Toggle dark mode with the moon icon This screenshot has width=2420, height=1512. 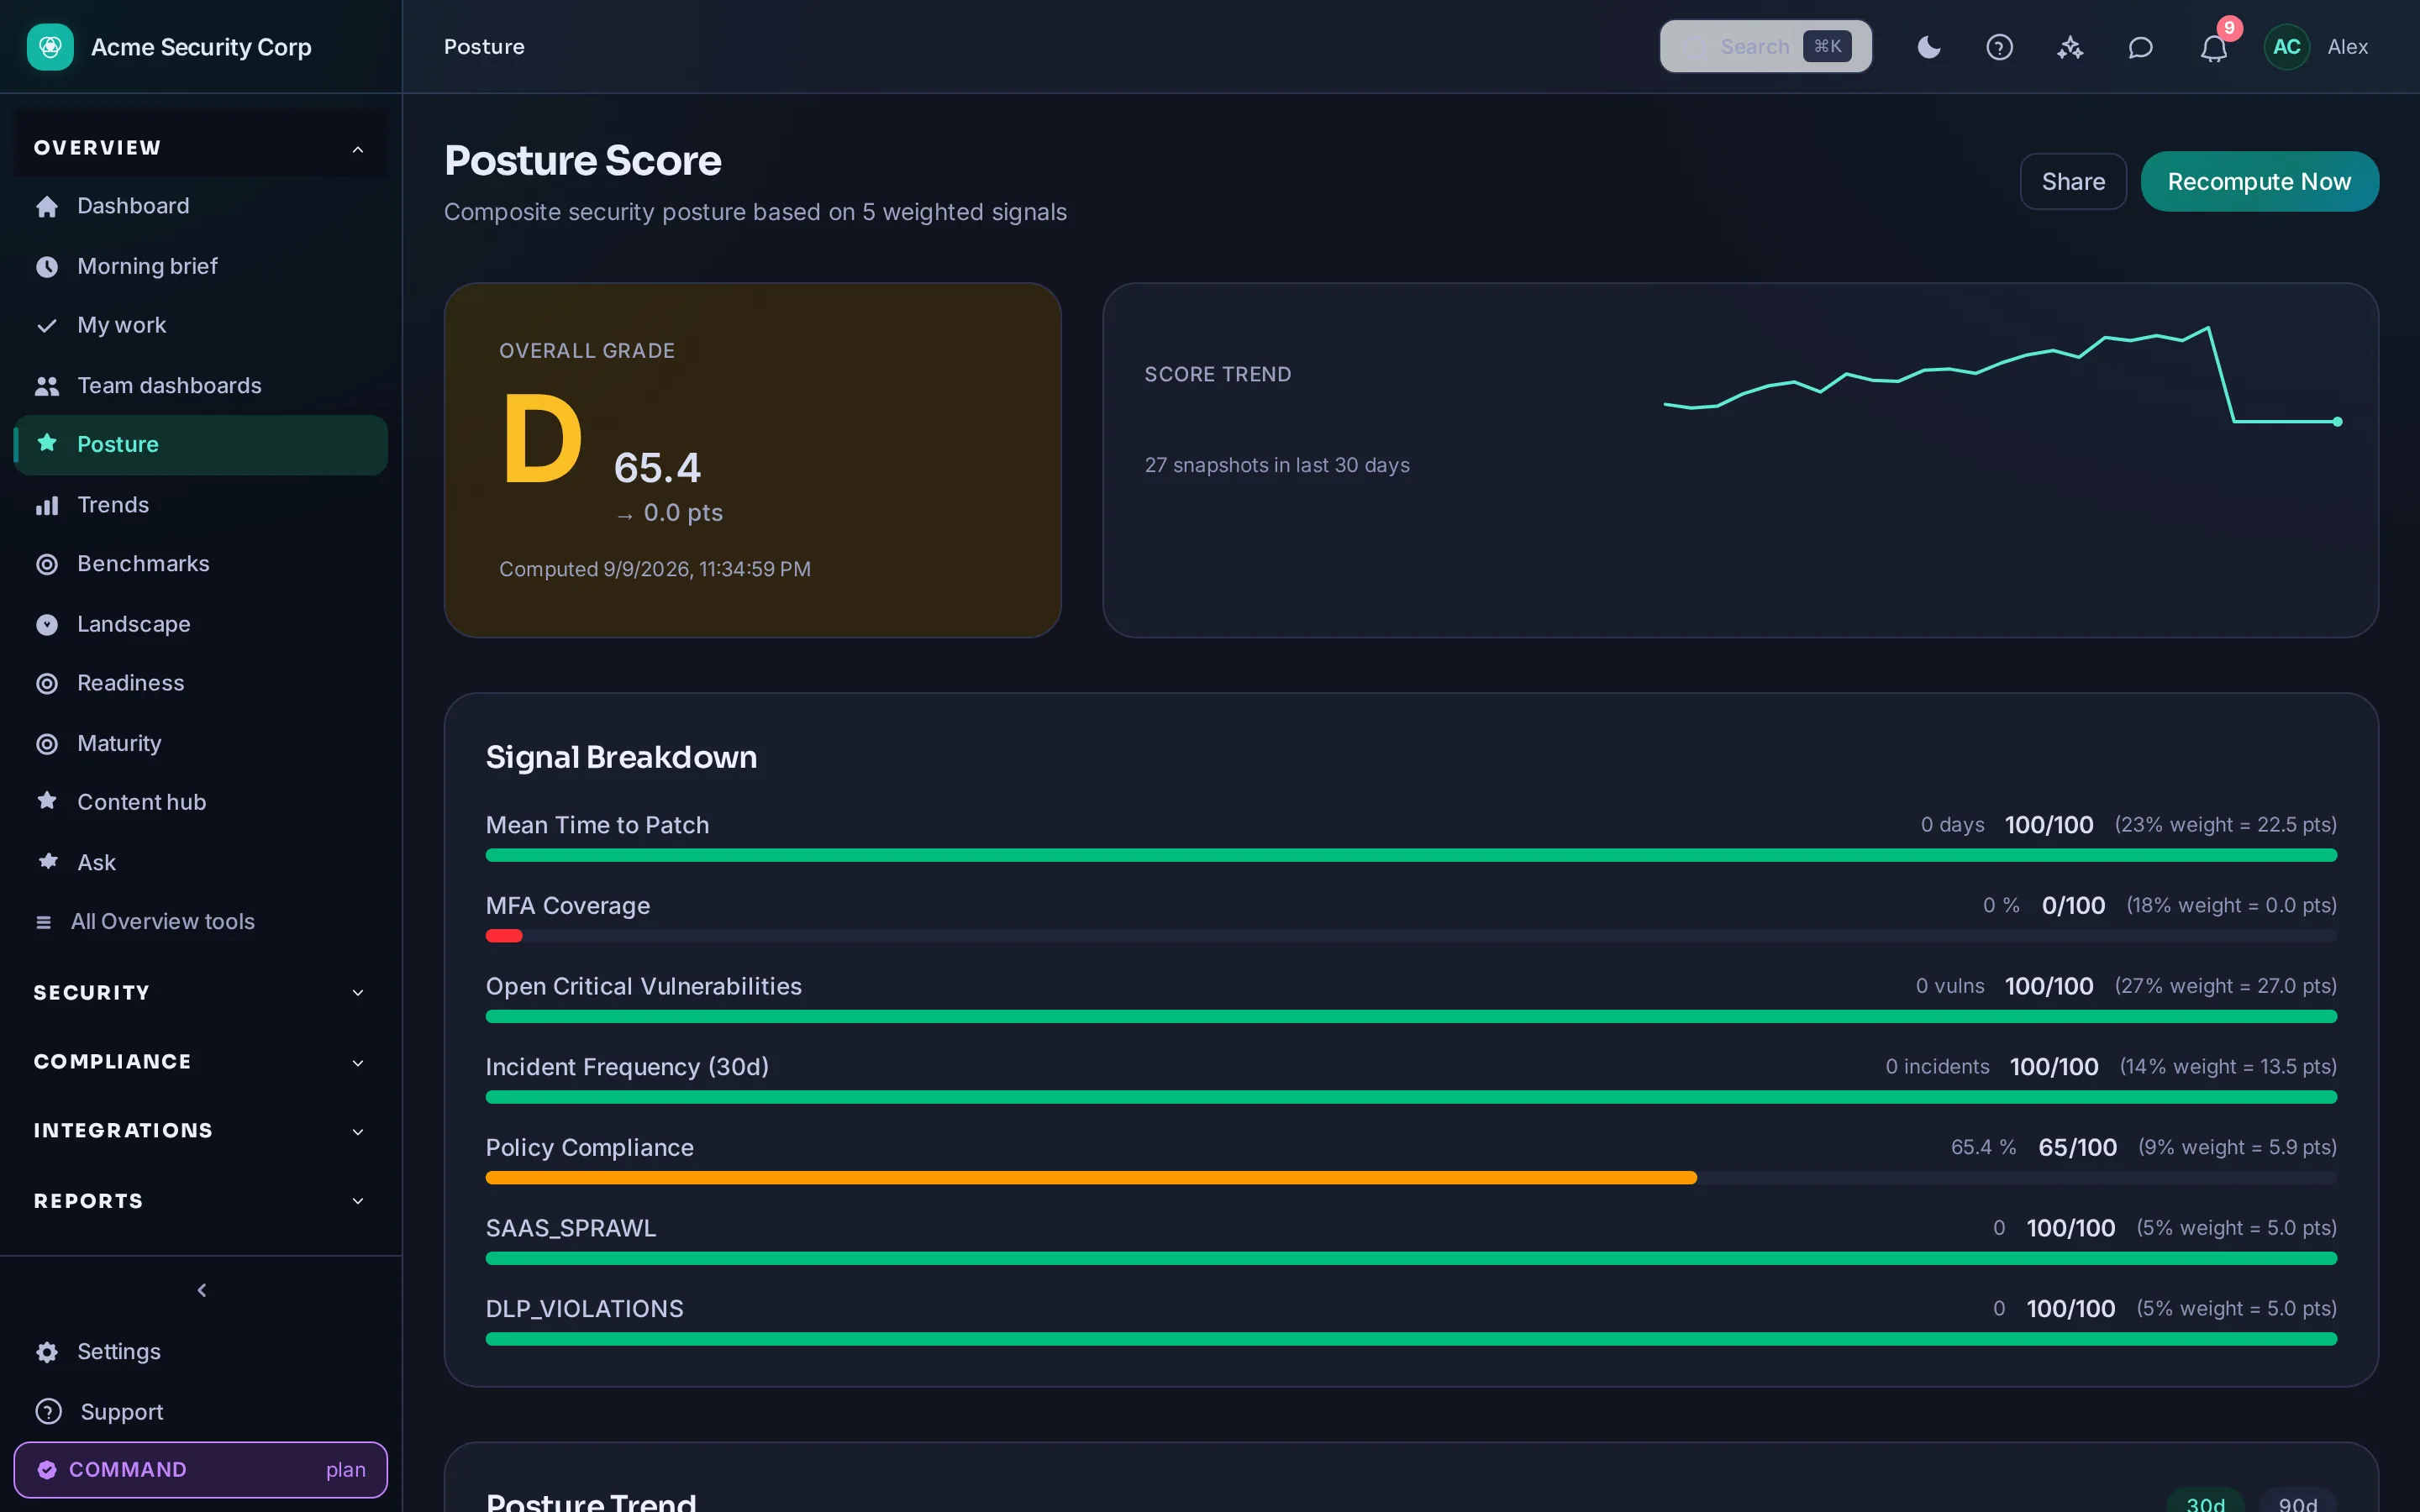point(1929,47)
